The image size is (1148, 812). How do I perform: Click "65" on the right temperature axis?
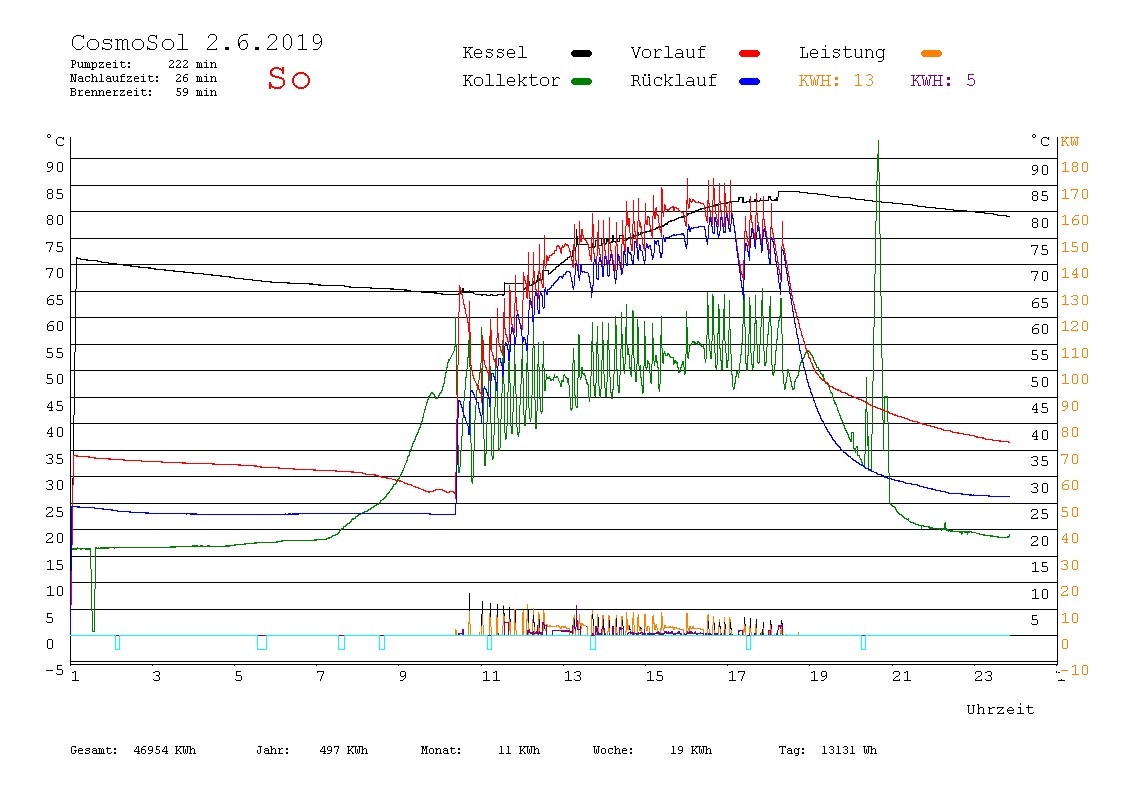click(1040, 303)
